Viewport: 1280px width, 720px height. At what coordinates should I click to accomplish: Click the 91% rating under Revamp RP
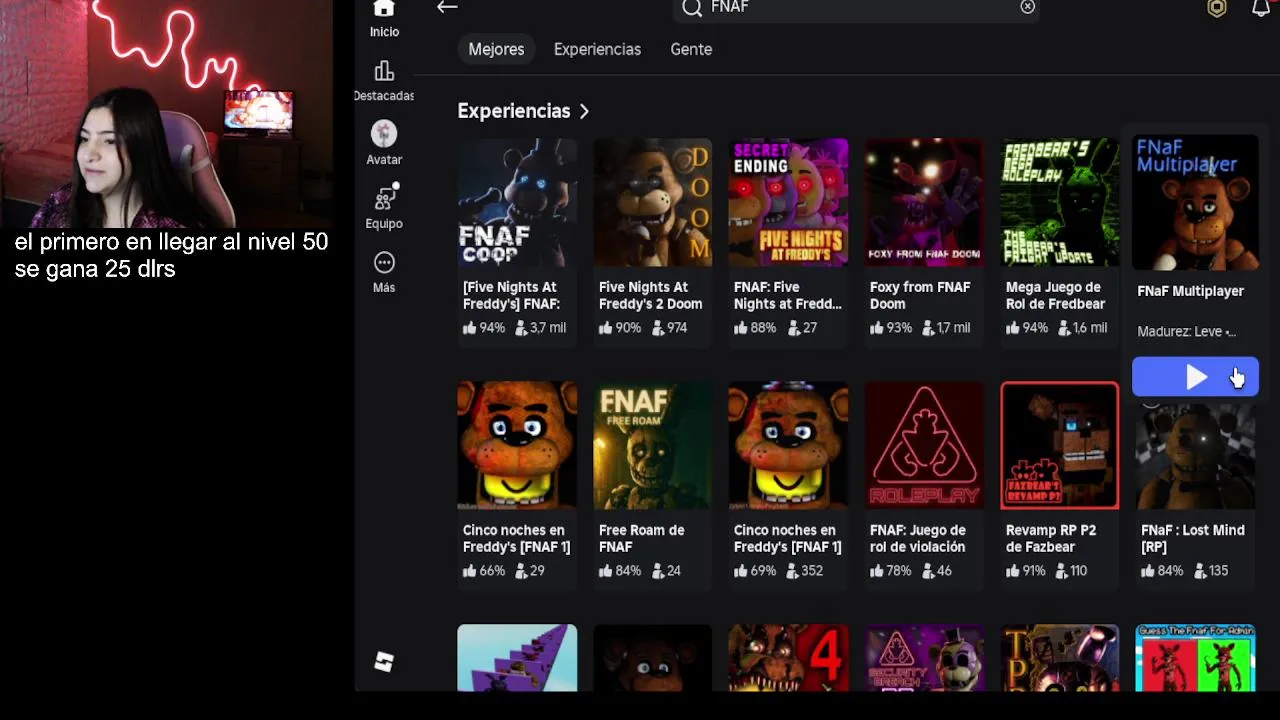1027,571
